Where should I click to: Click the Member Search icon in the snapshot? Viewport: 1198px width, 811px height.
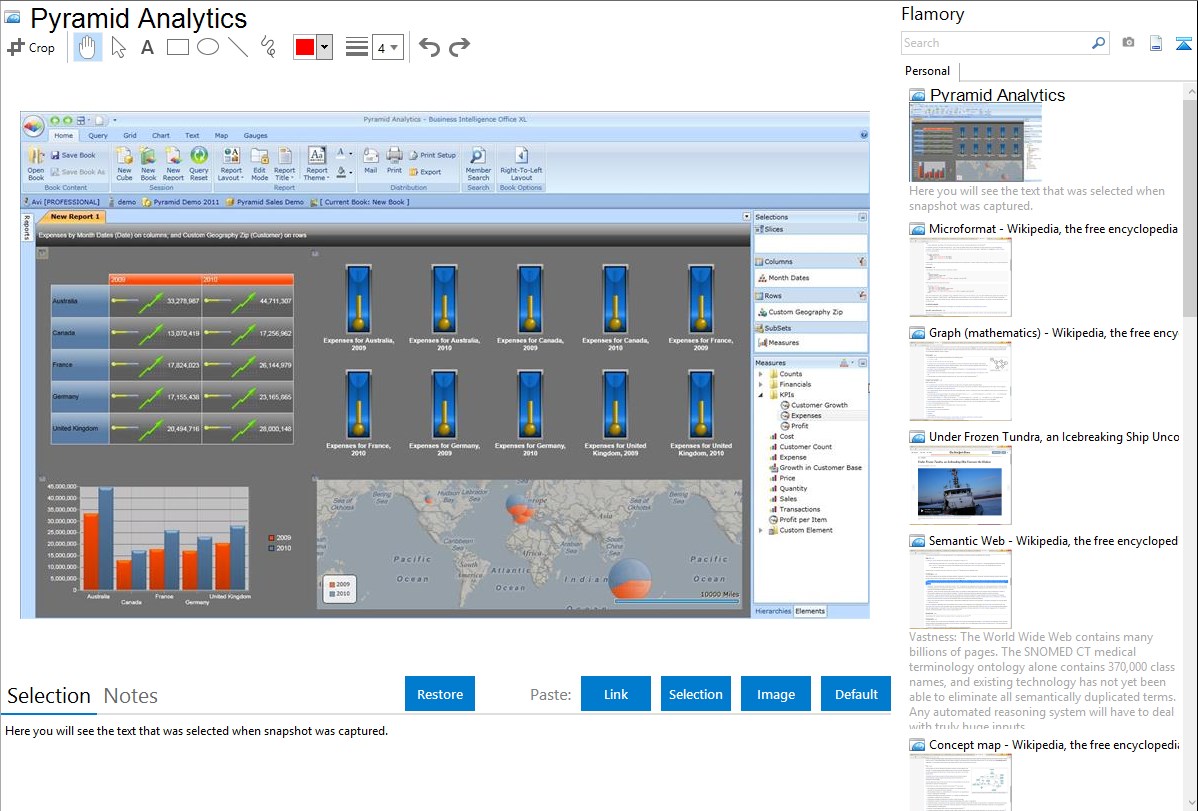click(x=478, y=164)
